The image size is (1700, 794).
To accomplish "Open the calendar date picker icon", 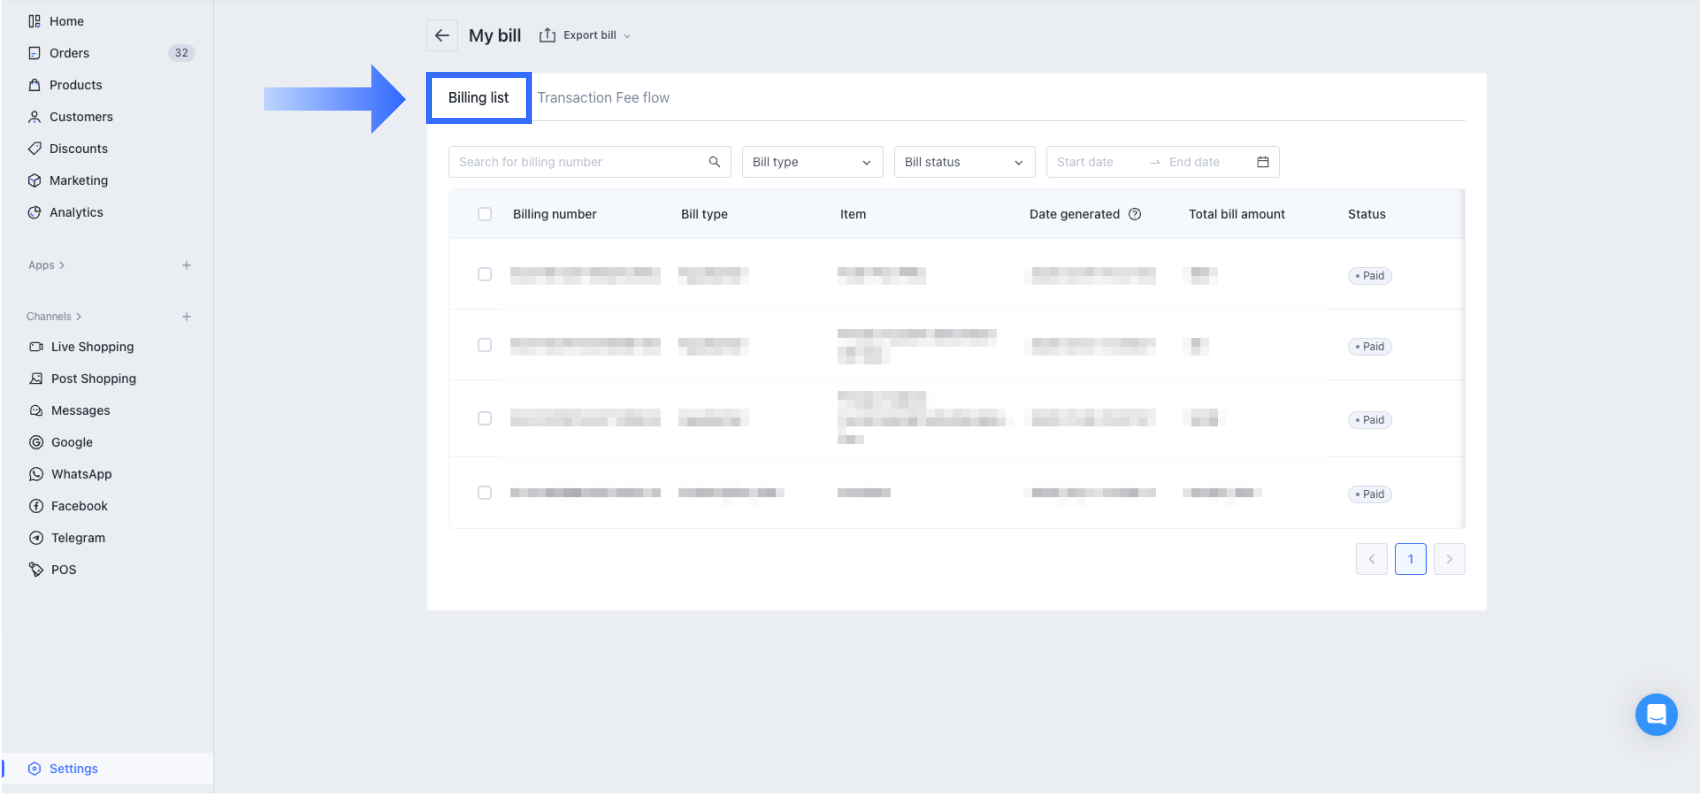I will pyautogui.click(x=1263, y=162).
